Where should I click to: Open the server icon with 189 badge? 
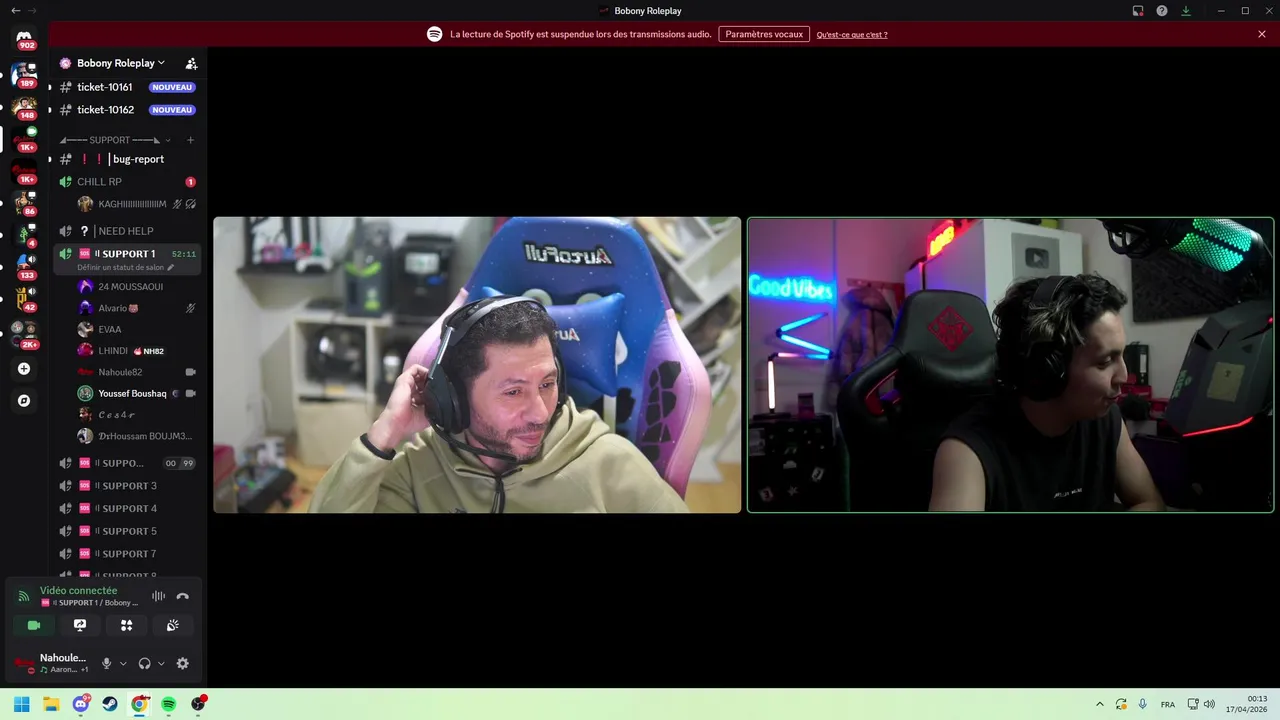coord(24,74)
